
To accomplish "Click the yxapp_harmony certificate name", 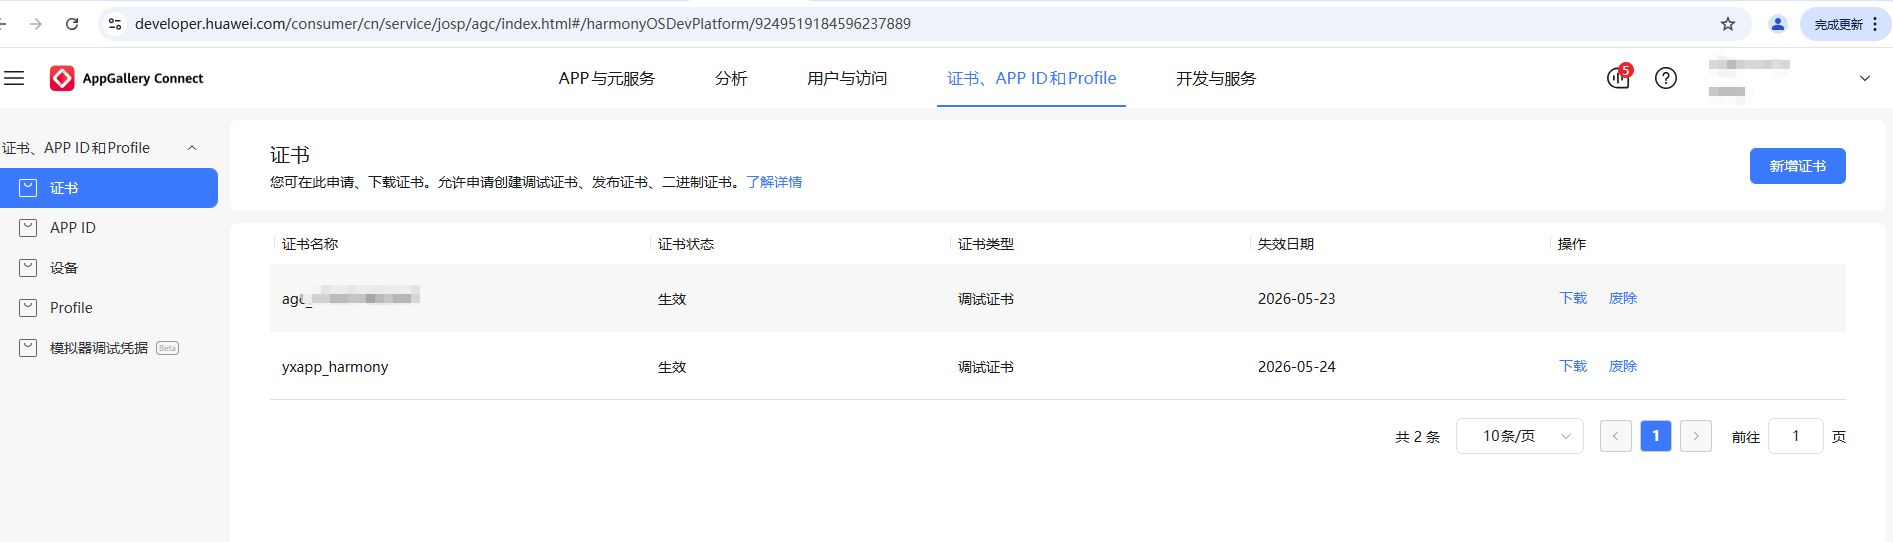I will click(335, 367).
